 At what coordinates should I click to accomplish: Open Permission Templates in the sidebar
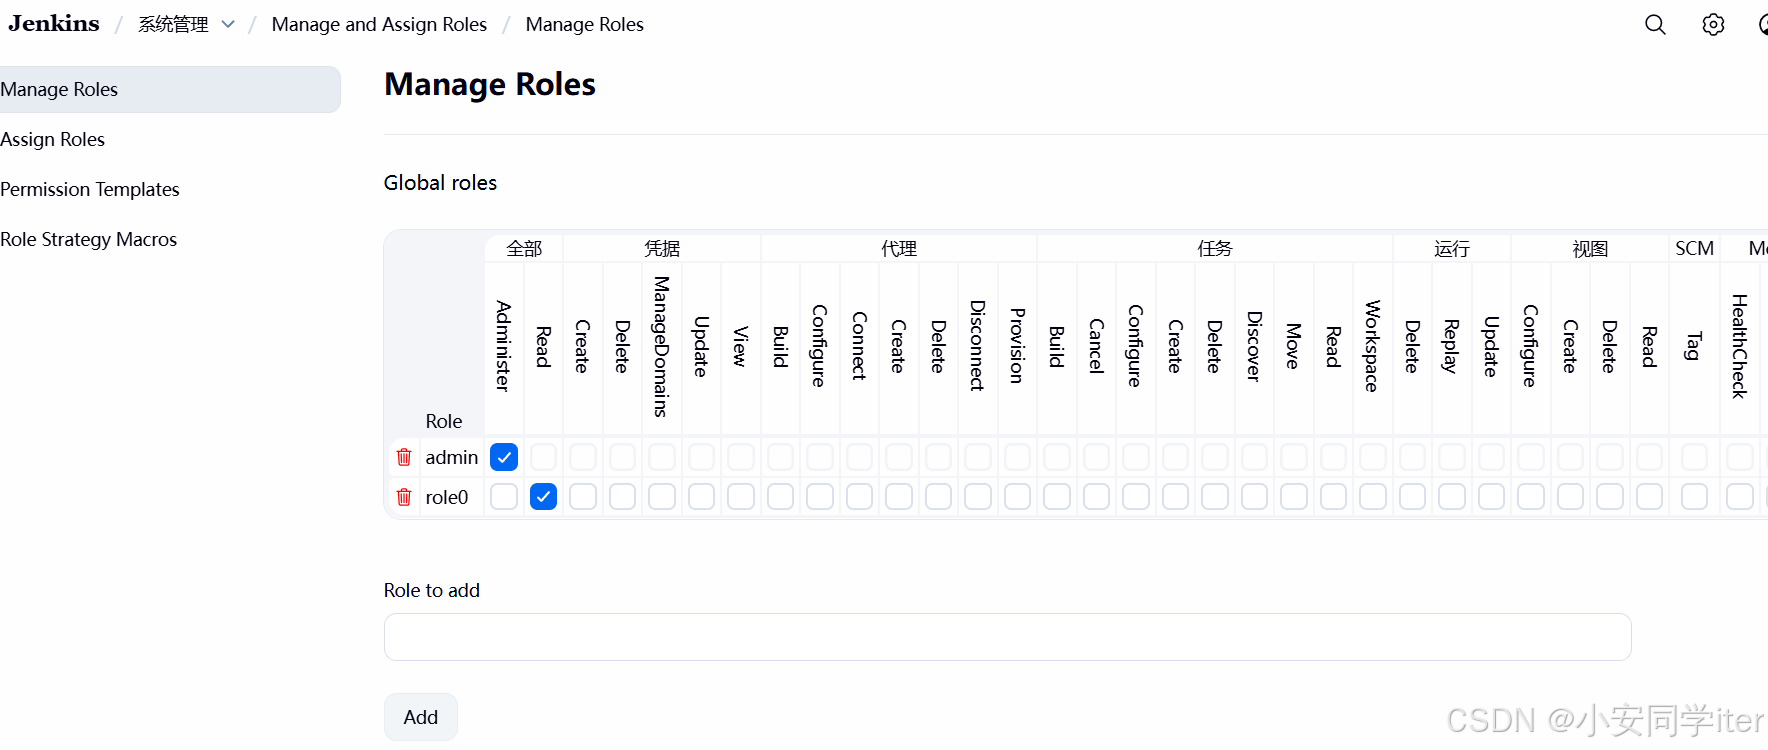(90, 189)
